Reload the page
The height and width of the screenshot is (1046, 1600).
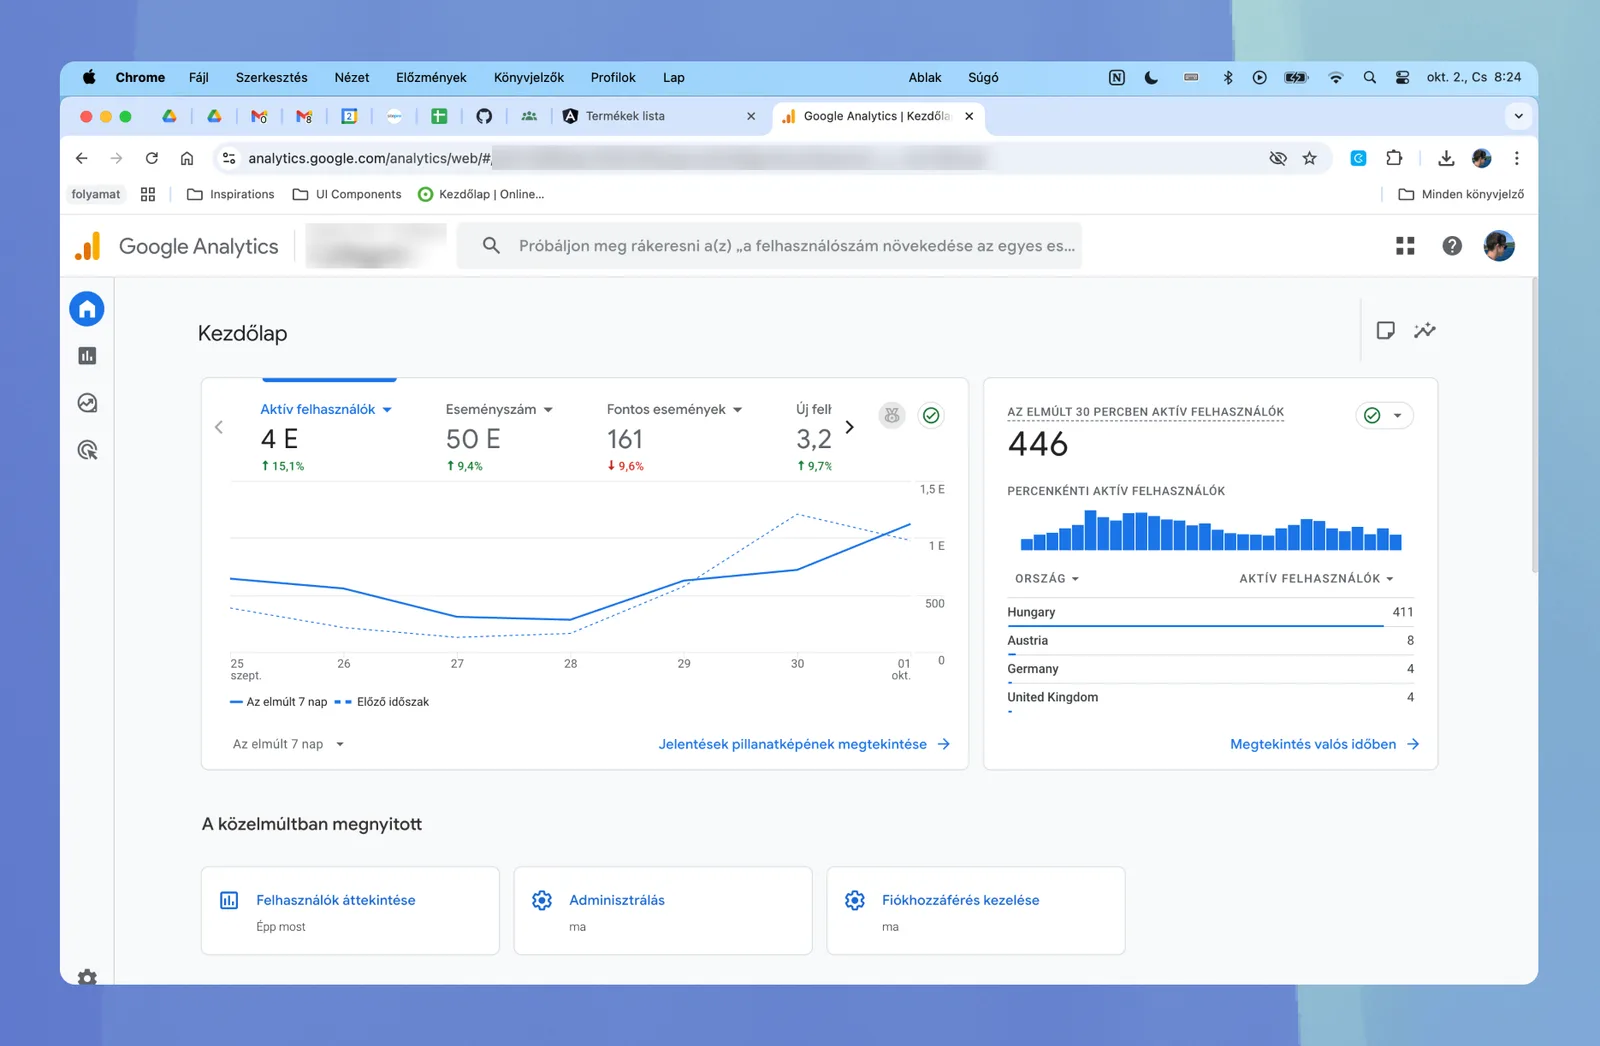click(152, 158)
